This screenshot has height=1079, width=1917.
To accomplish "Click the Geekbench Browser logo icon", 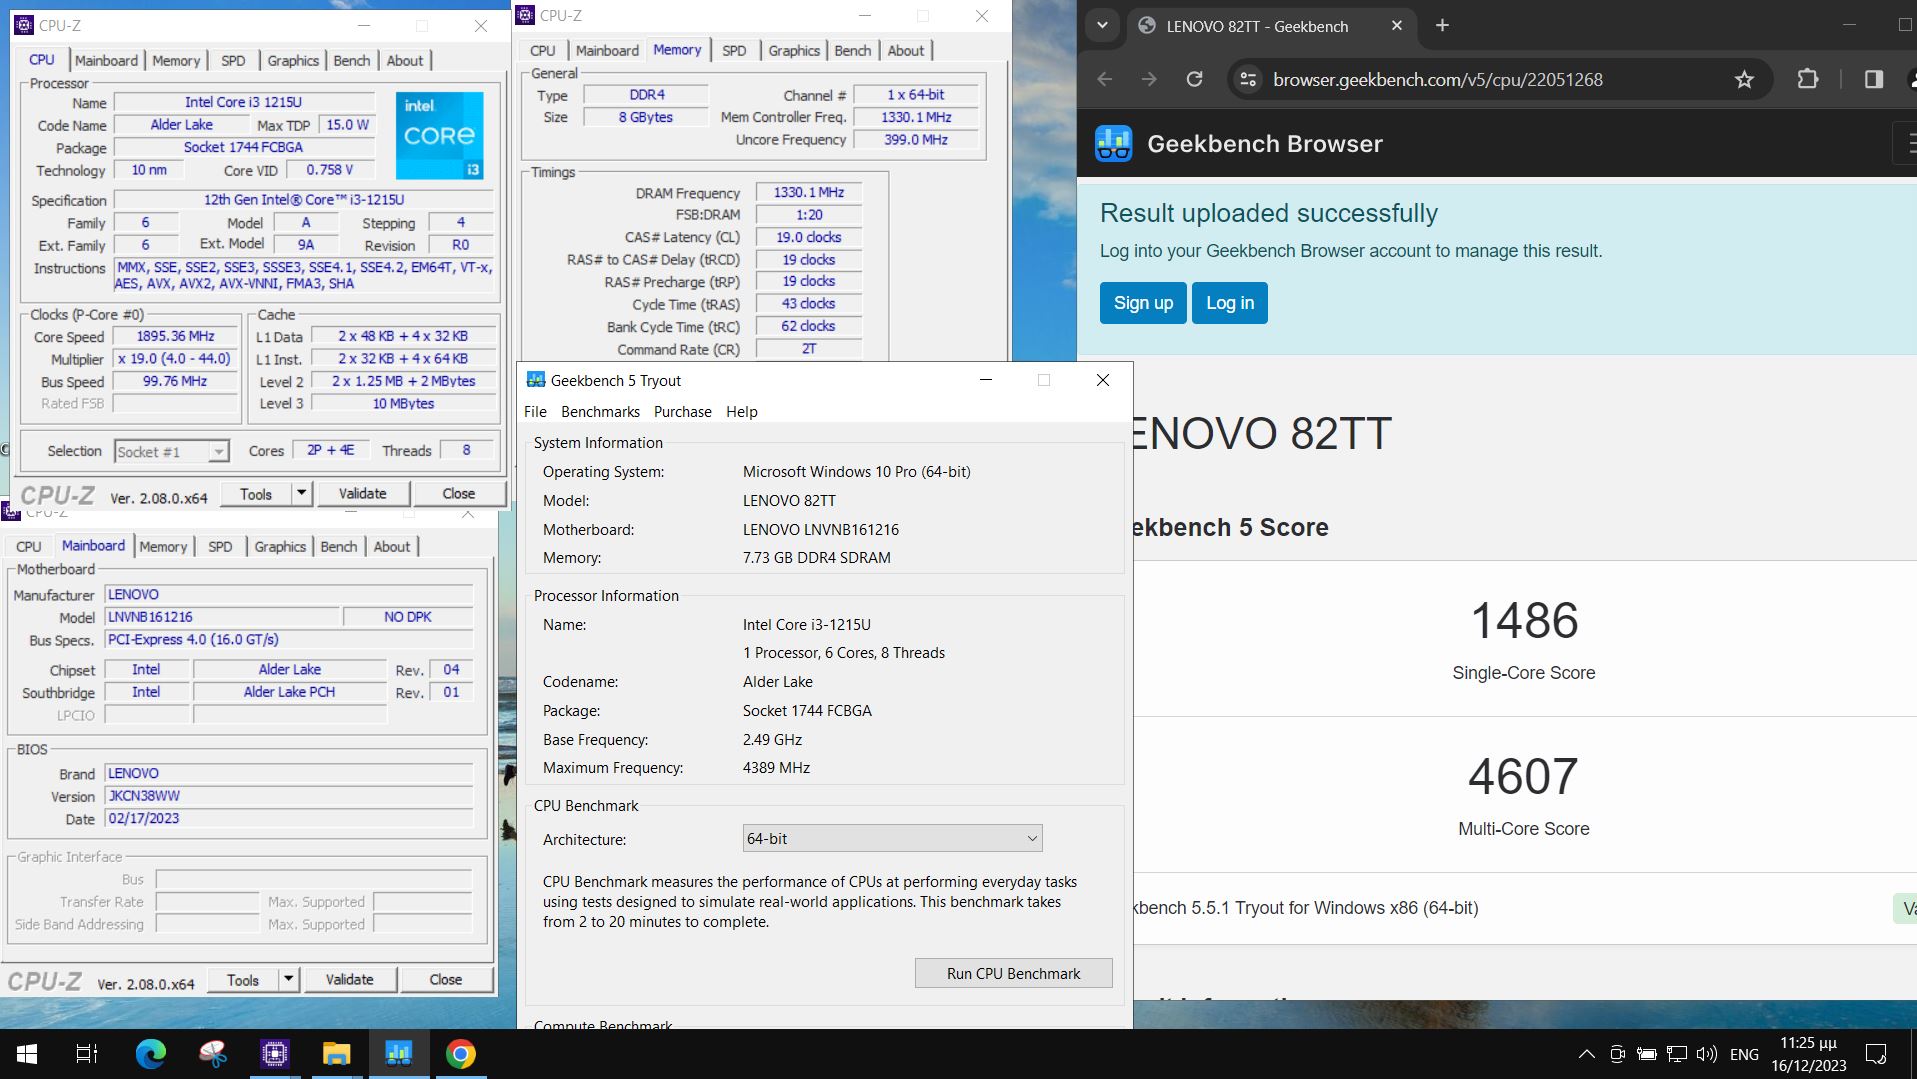I will [1113, 144].
